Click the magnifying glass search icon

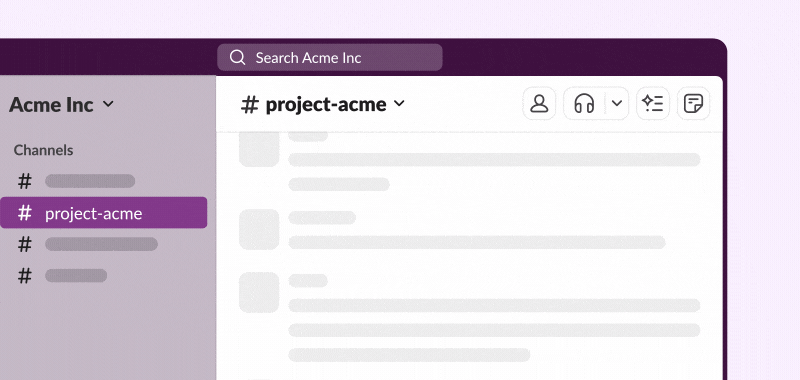[x=238, y=58]
